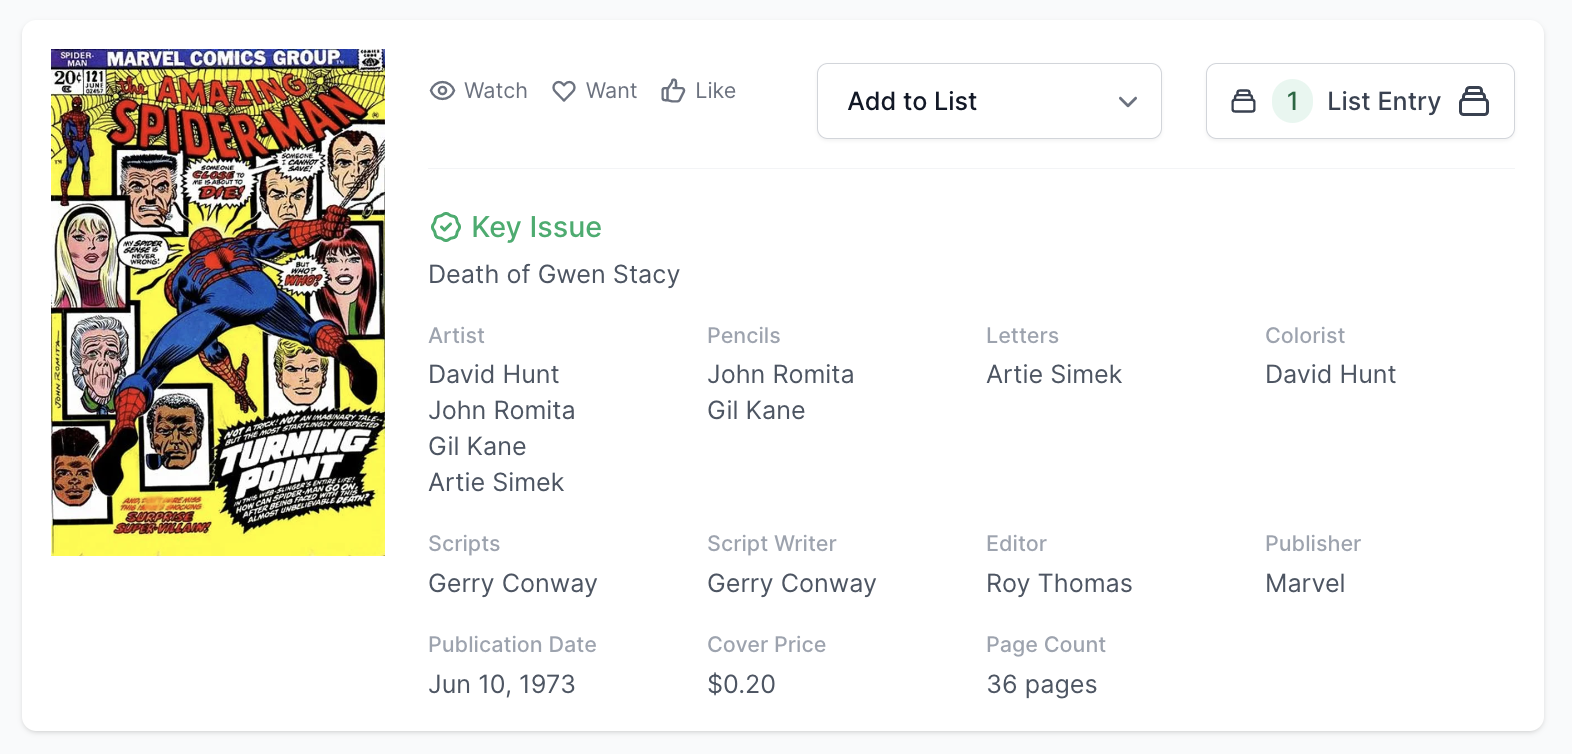Screen dimensions: 1572x754
Task: Toggle the Like text for this issue
Action: click(x=715, y=91)
